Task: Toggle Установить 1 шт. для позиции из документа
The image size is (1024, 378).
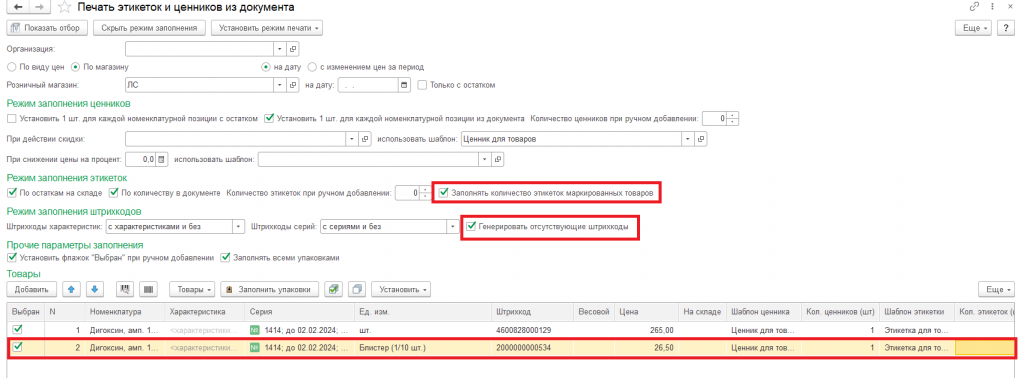Action: pyautogui.click(x=269, y=119)
